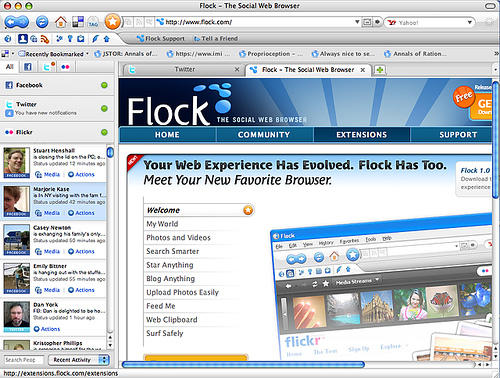Viewport: 500px width, 378px height.
Task: Filter people sidebar by Facebook icon tab
Action: point(28,67)
